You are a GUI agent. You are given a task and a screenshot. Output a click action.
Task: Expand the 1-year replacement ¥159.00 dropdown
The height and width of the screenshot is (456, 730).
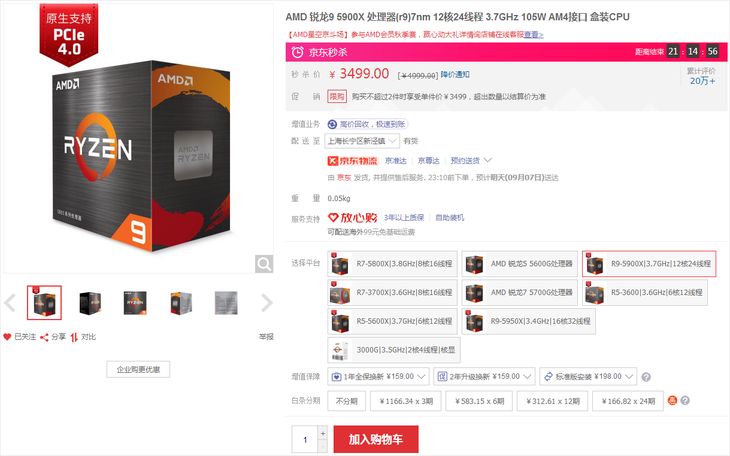[378, 376]
